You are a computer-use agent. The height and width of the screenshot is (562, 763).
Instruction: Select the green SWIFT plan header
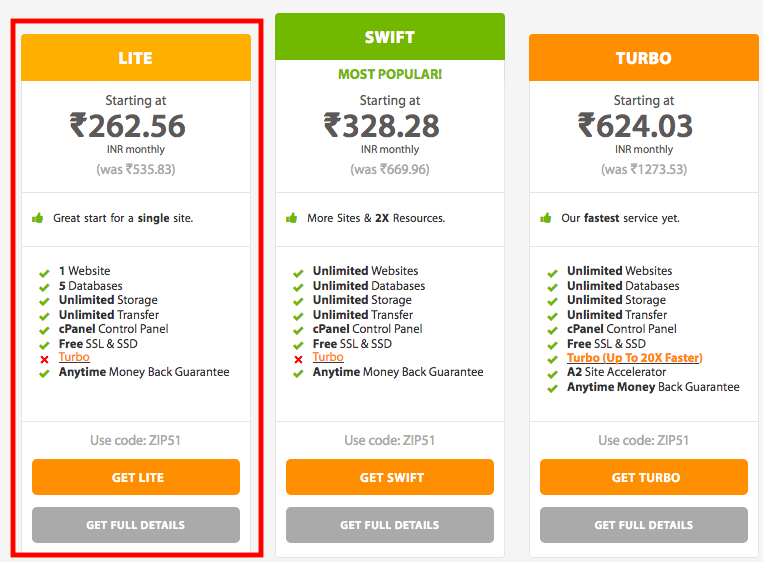pyautogui.click(x=390, y=37)
